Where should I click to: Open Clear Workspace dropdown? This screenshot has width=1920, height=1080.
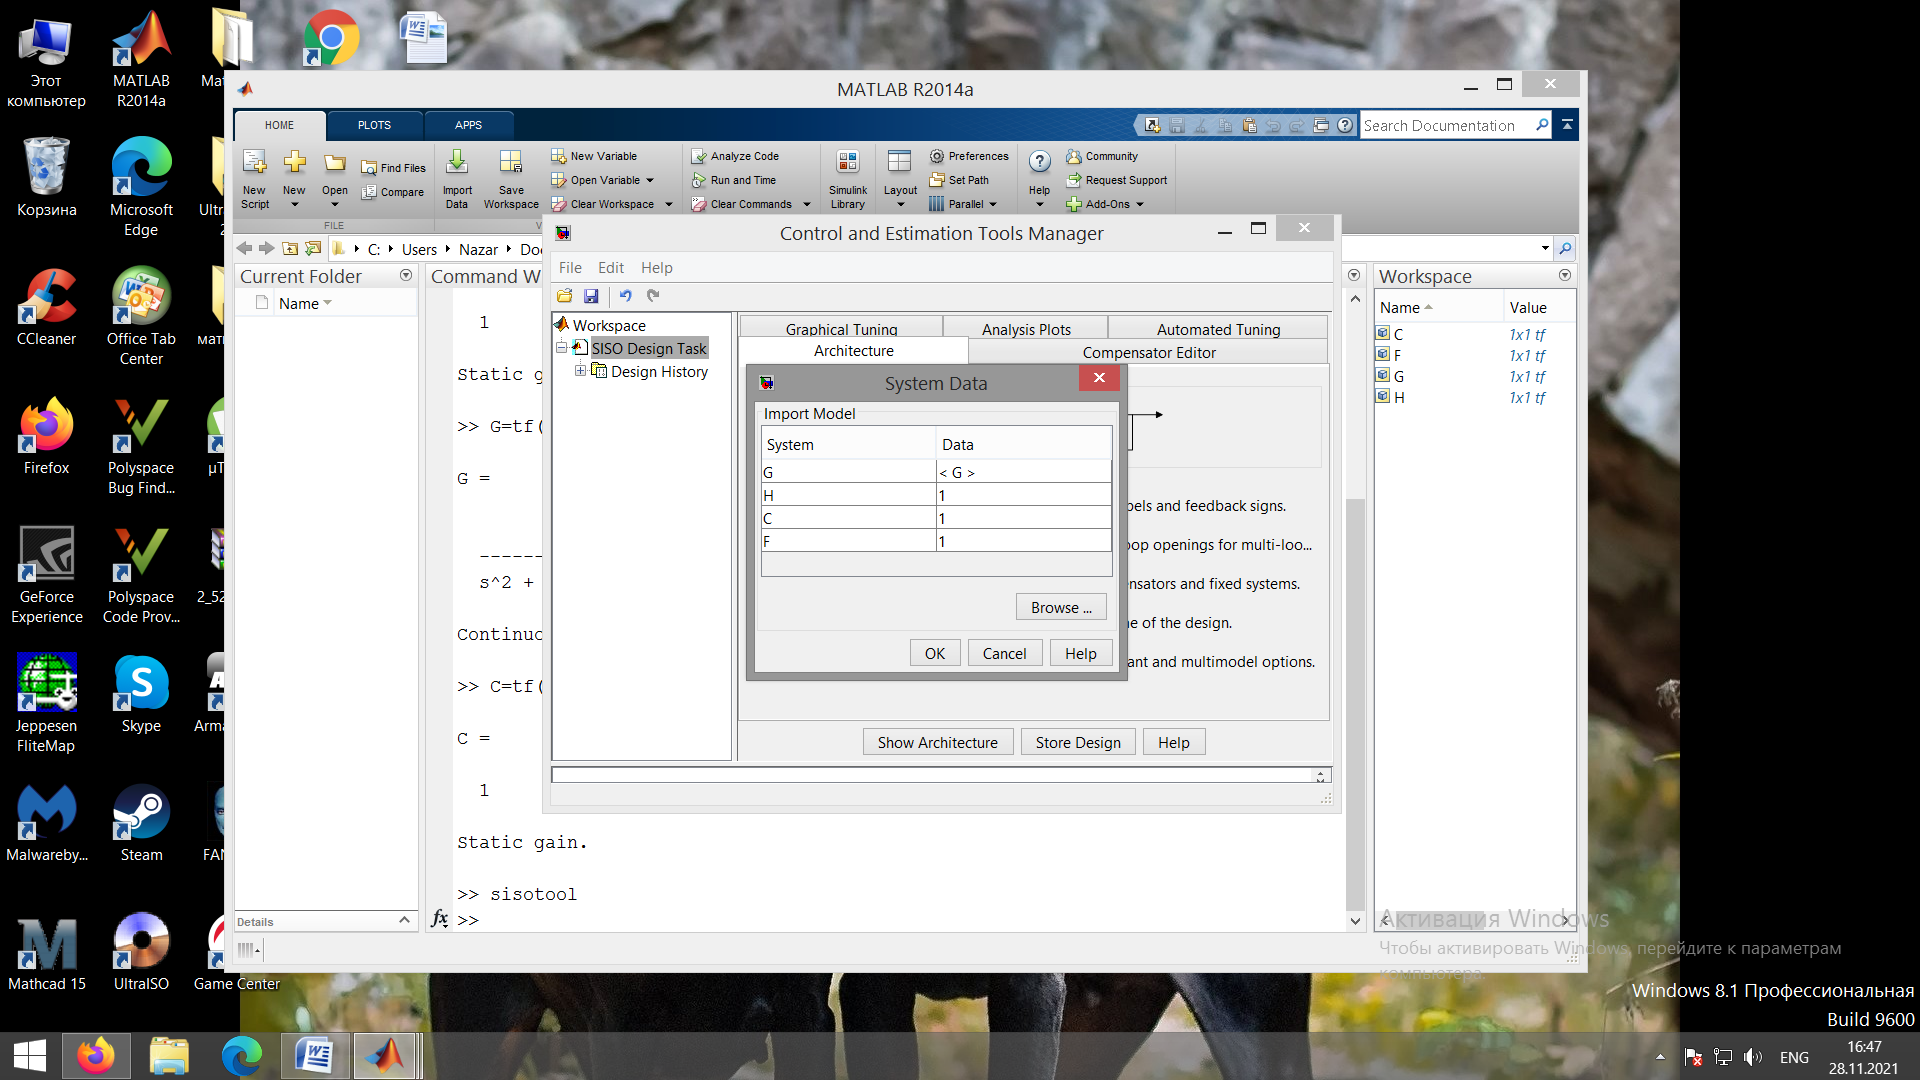point(669,205)
